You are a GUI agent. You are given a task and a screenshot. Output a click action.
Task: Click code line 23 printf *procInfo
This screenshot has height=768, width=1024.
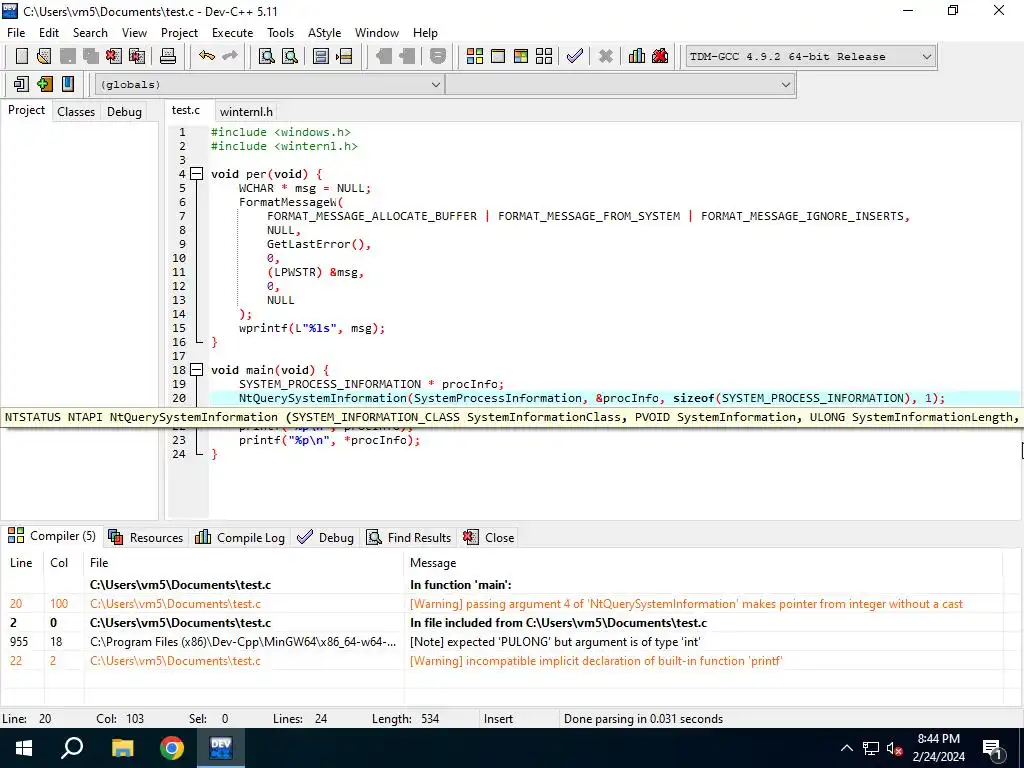329,440
